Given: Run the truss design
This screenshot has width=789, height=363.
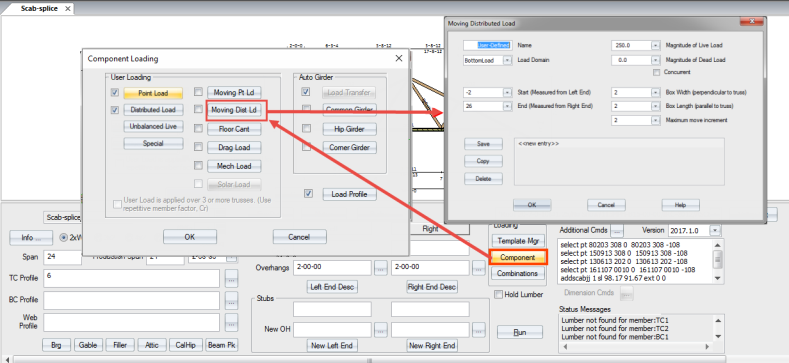Looking at the screenshot, I should [x=520, y=332].
